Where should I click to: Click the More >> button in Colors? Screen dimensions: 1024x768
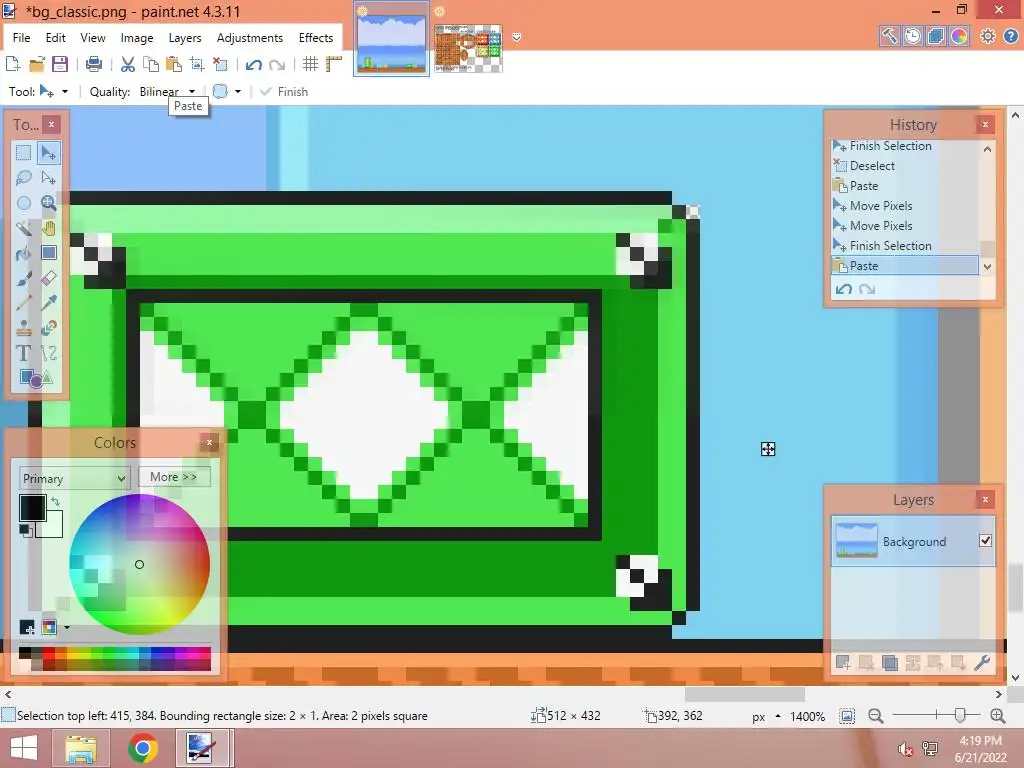coord(174,477)
